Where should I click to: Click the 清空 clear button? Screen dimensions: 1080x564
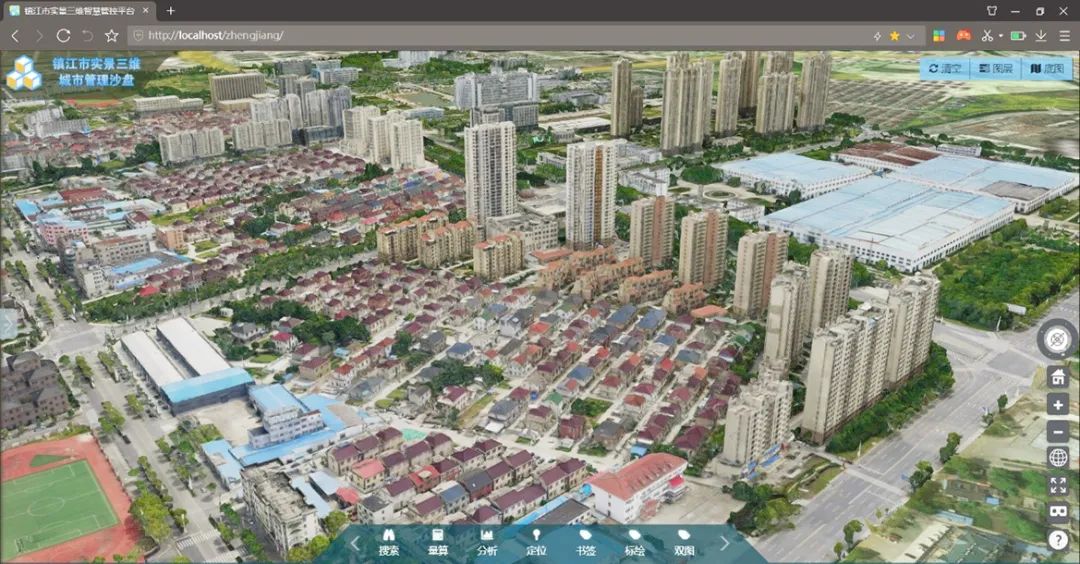coord(944,69)
